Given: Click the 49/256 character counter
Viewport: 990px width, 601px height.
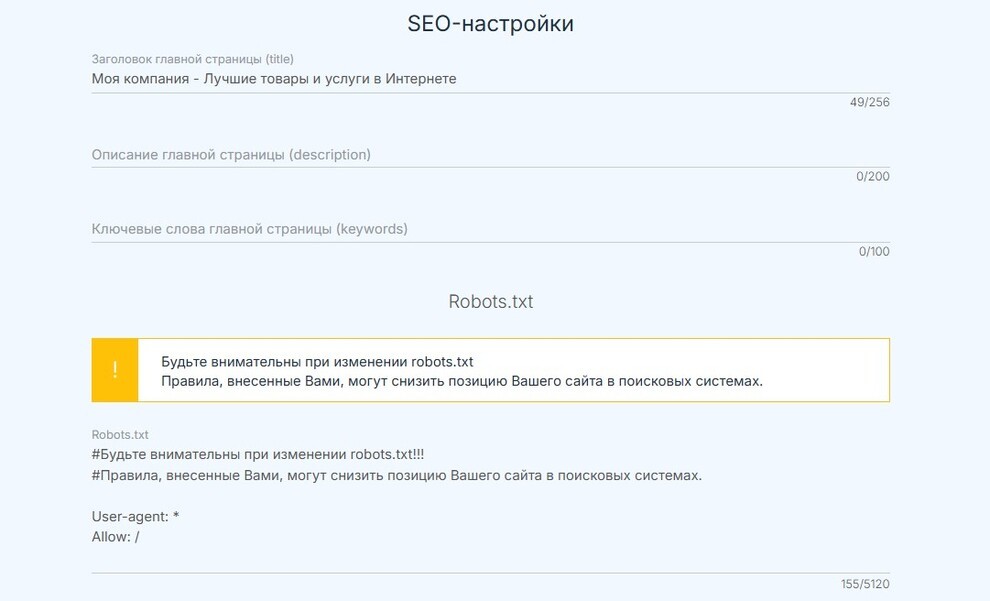Looking at the screenshot, I should click(869, 102).
